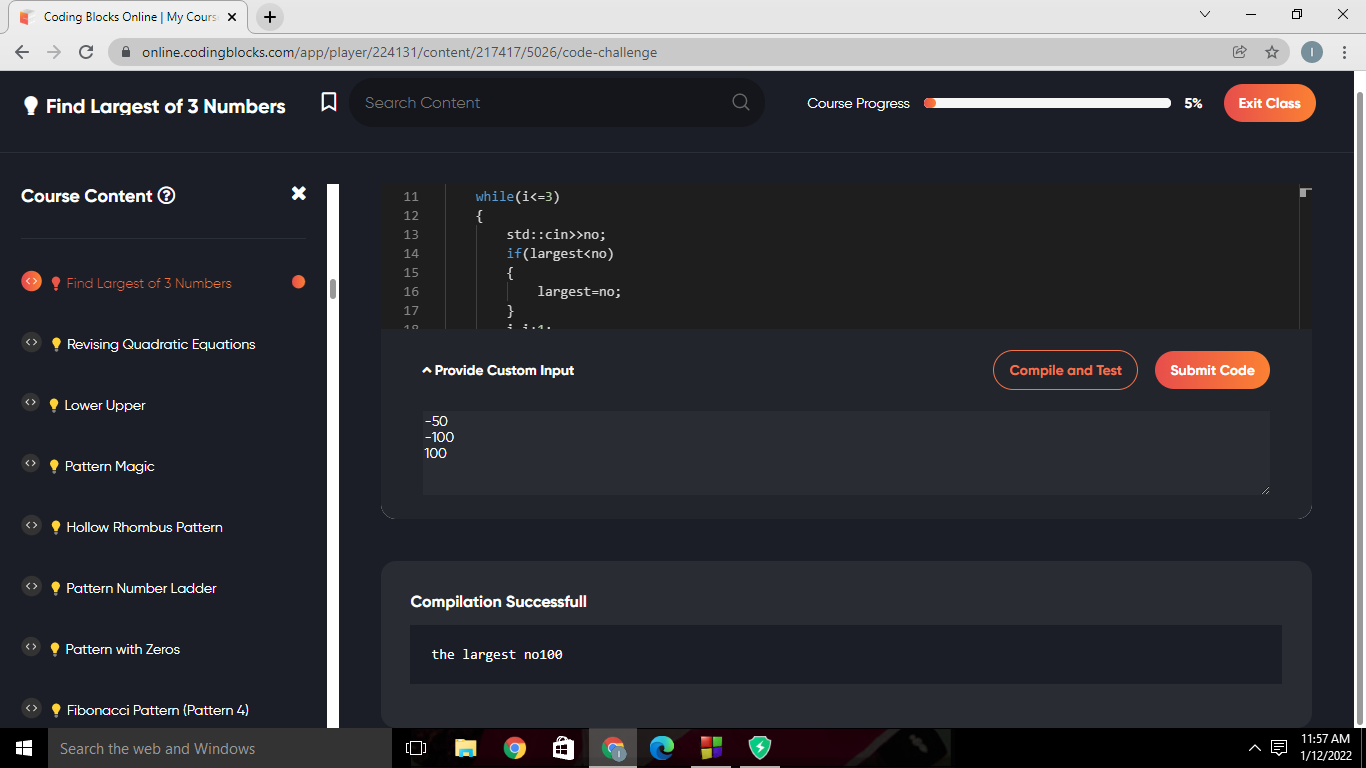Screen dimensions: 1366x768
Task: Open a new browser tab
Action: tap(270, 17)
